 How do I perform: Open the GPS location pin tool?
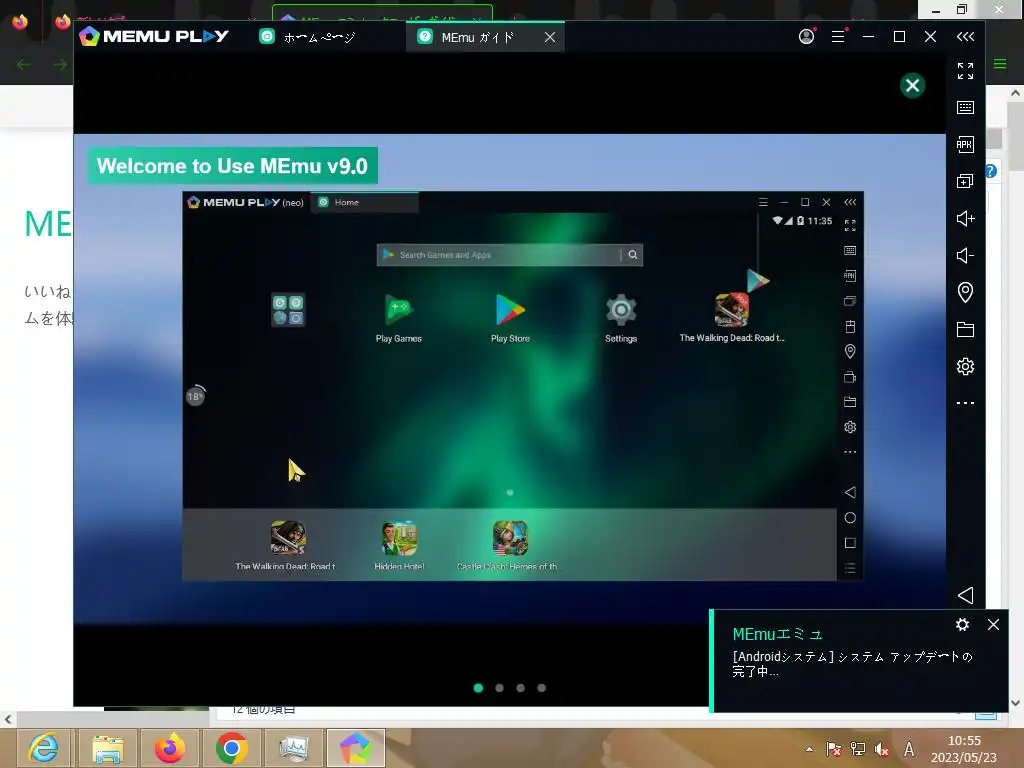(965, 292)
